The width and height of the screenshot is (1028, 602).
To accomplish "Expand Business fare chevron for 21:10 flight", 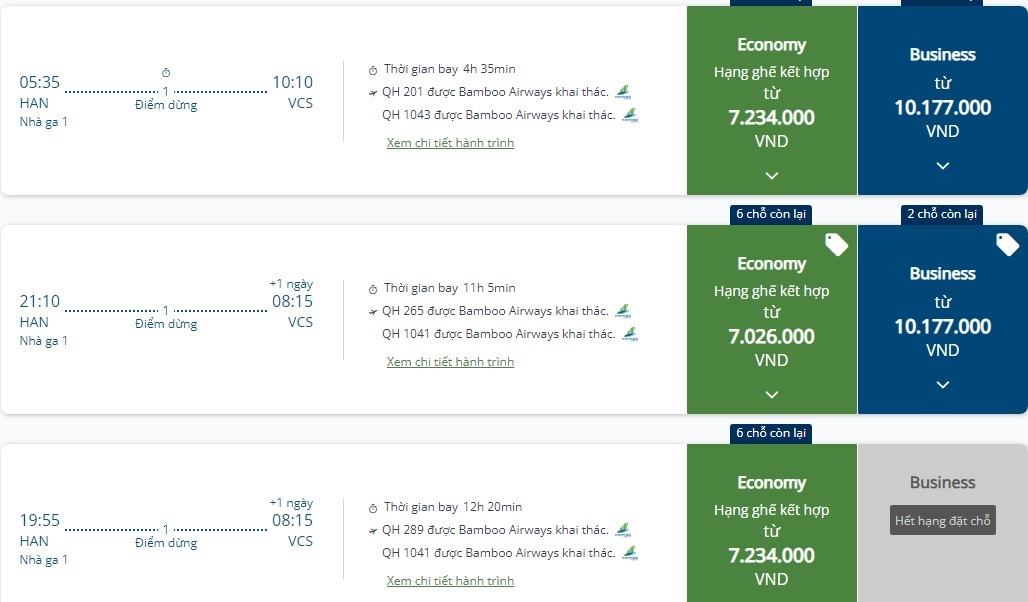I will pos(942,384).
